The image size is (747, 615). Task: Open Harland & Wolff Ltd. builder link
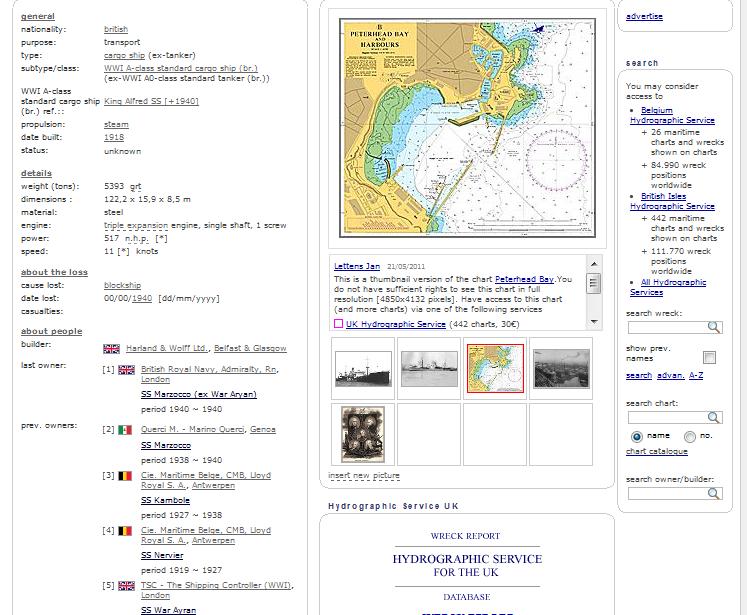click(167, 348)
